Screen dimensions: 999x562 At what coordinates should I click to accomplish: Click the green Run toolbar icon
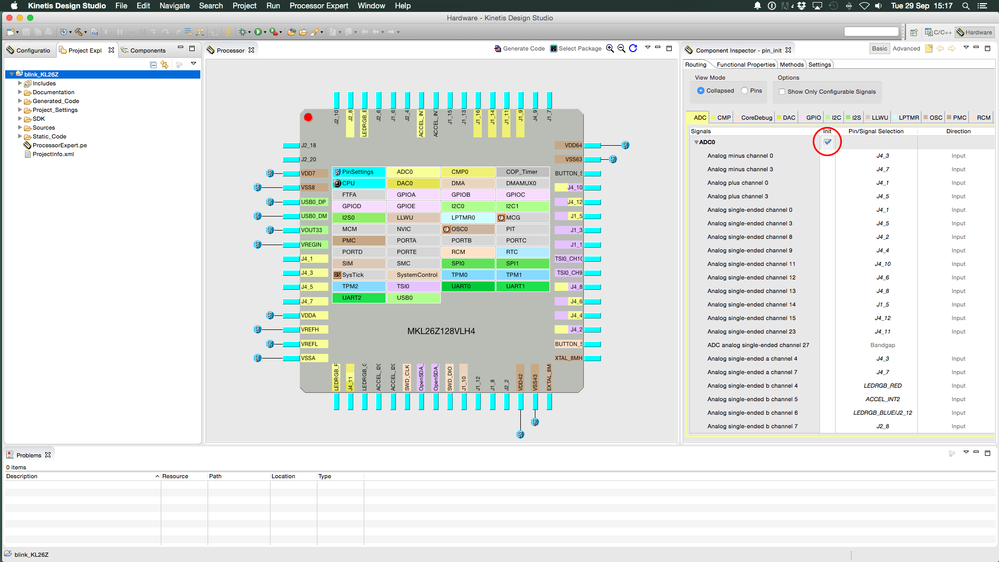pos(258,32)
